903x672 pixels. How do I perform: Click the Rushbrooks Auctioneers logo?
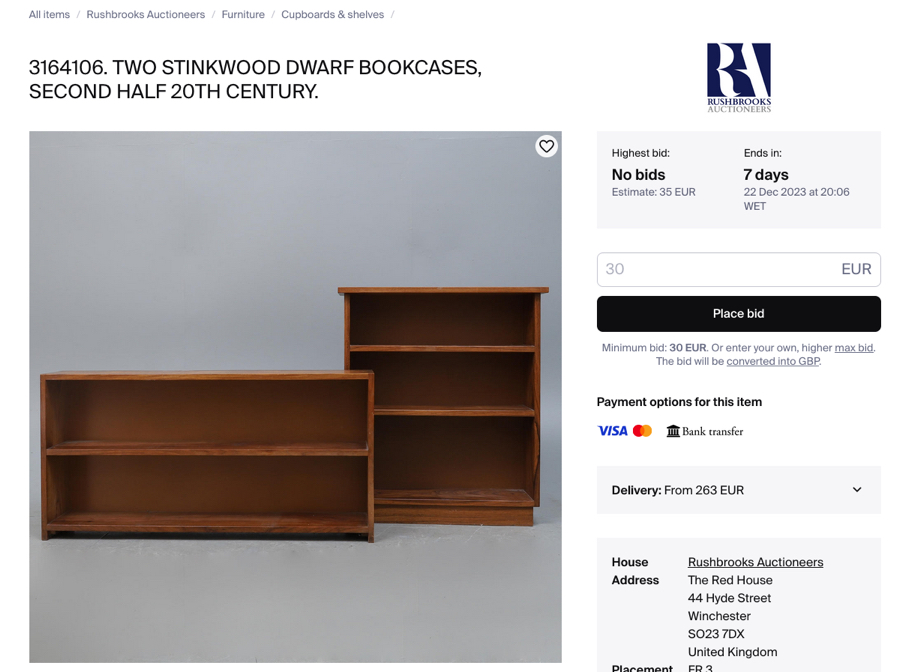(739, 78)
